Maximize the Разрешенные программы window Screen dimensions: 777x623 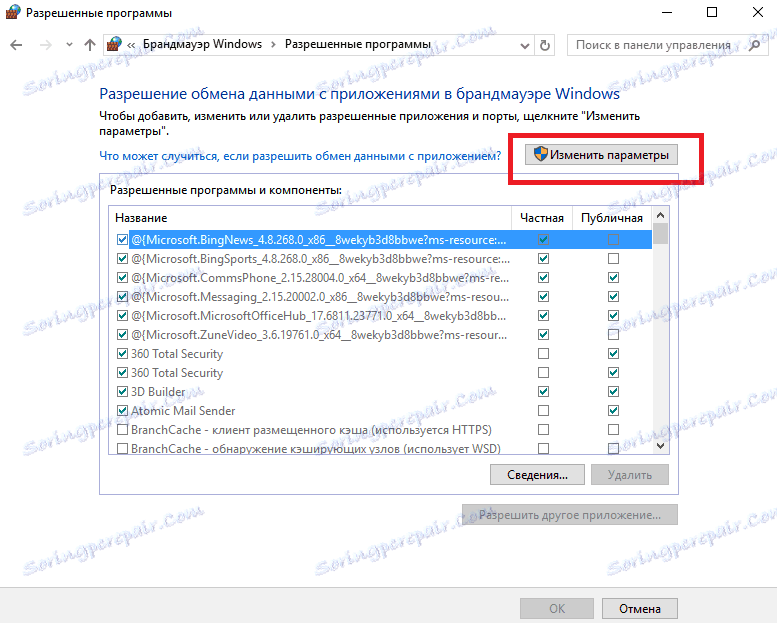712,12
